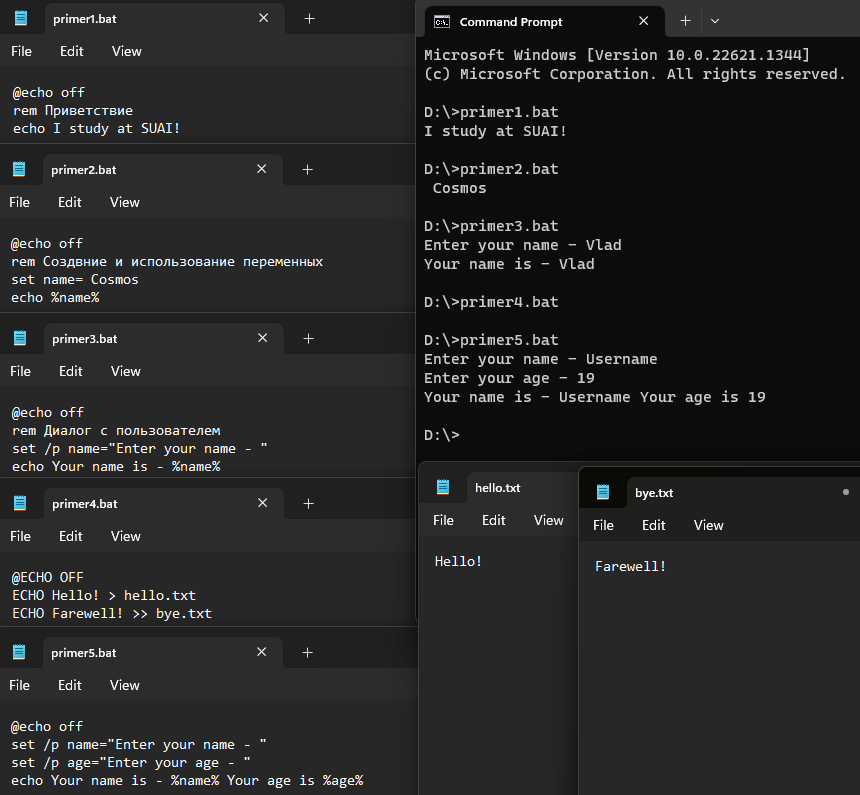Open a new Command Prompt tab

[686, 21]
